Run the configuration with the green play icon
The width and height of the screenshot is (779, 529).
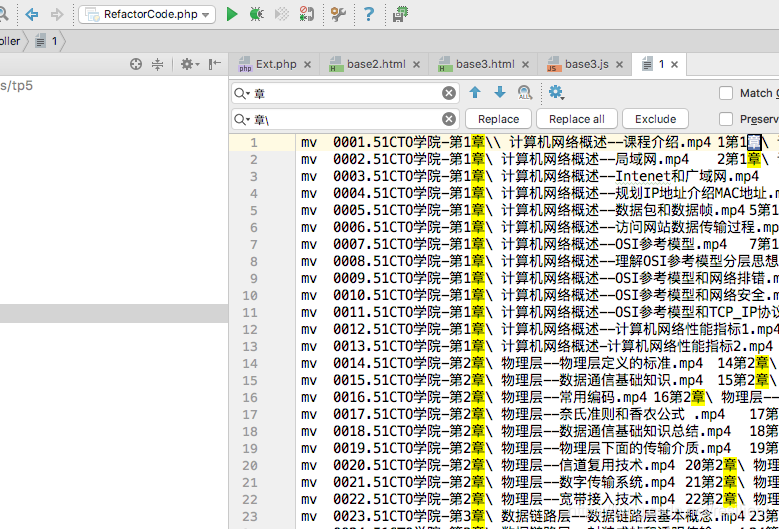coord(232,14)
